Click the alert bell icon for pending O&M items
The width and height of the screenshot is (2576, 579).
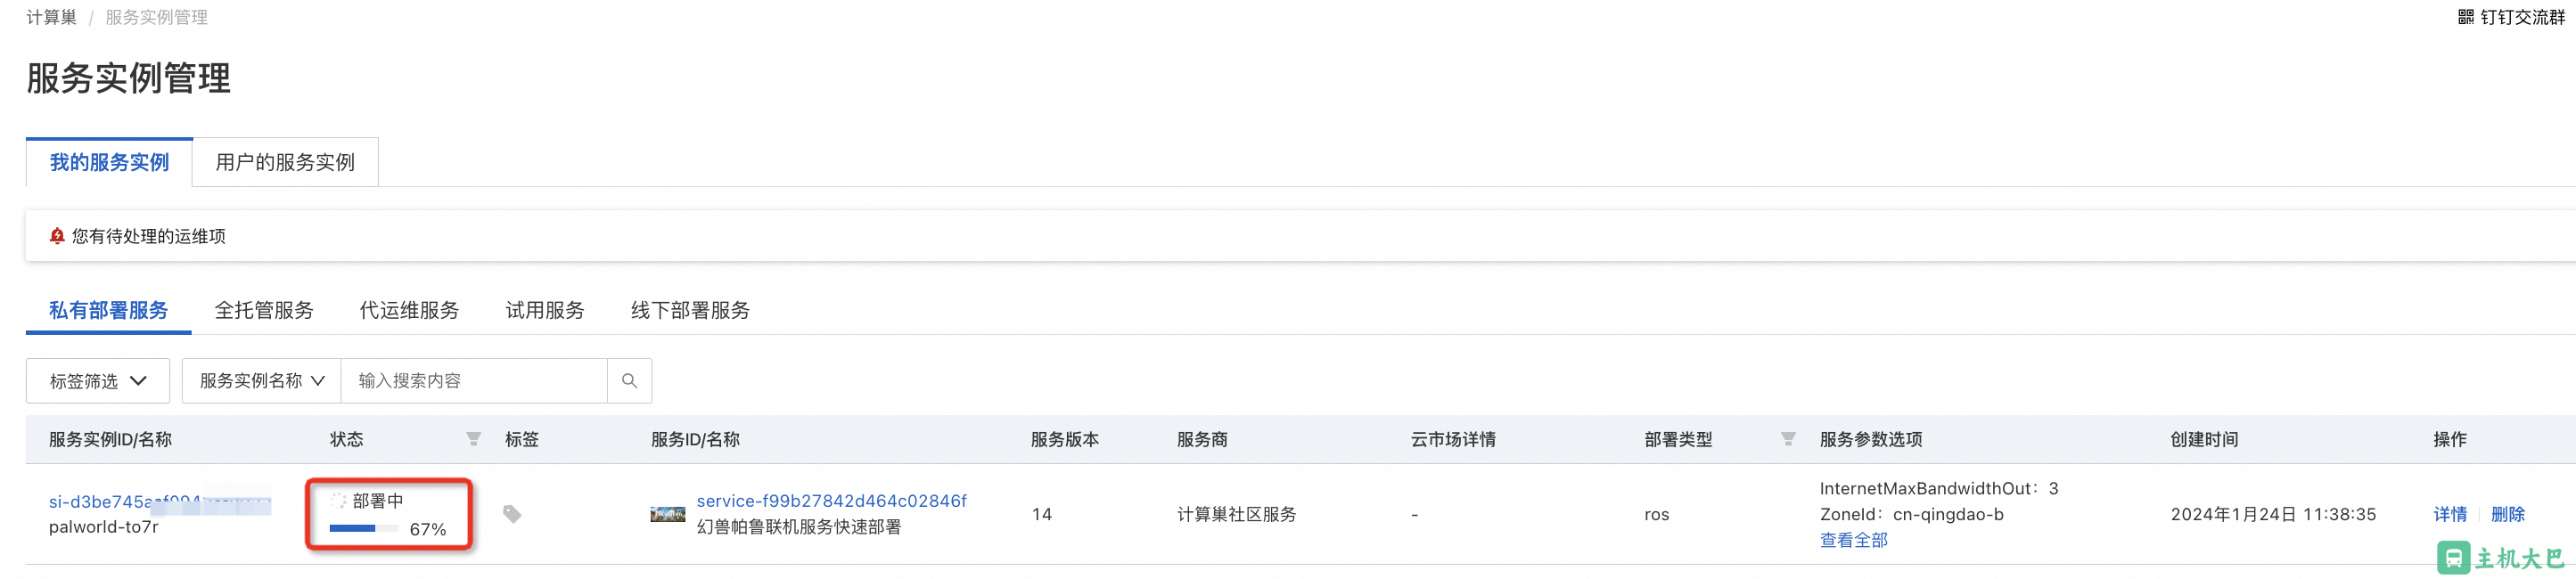pyautogui.click(x=57, y=236)
